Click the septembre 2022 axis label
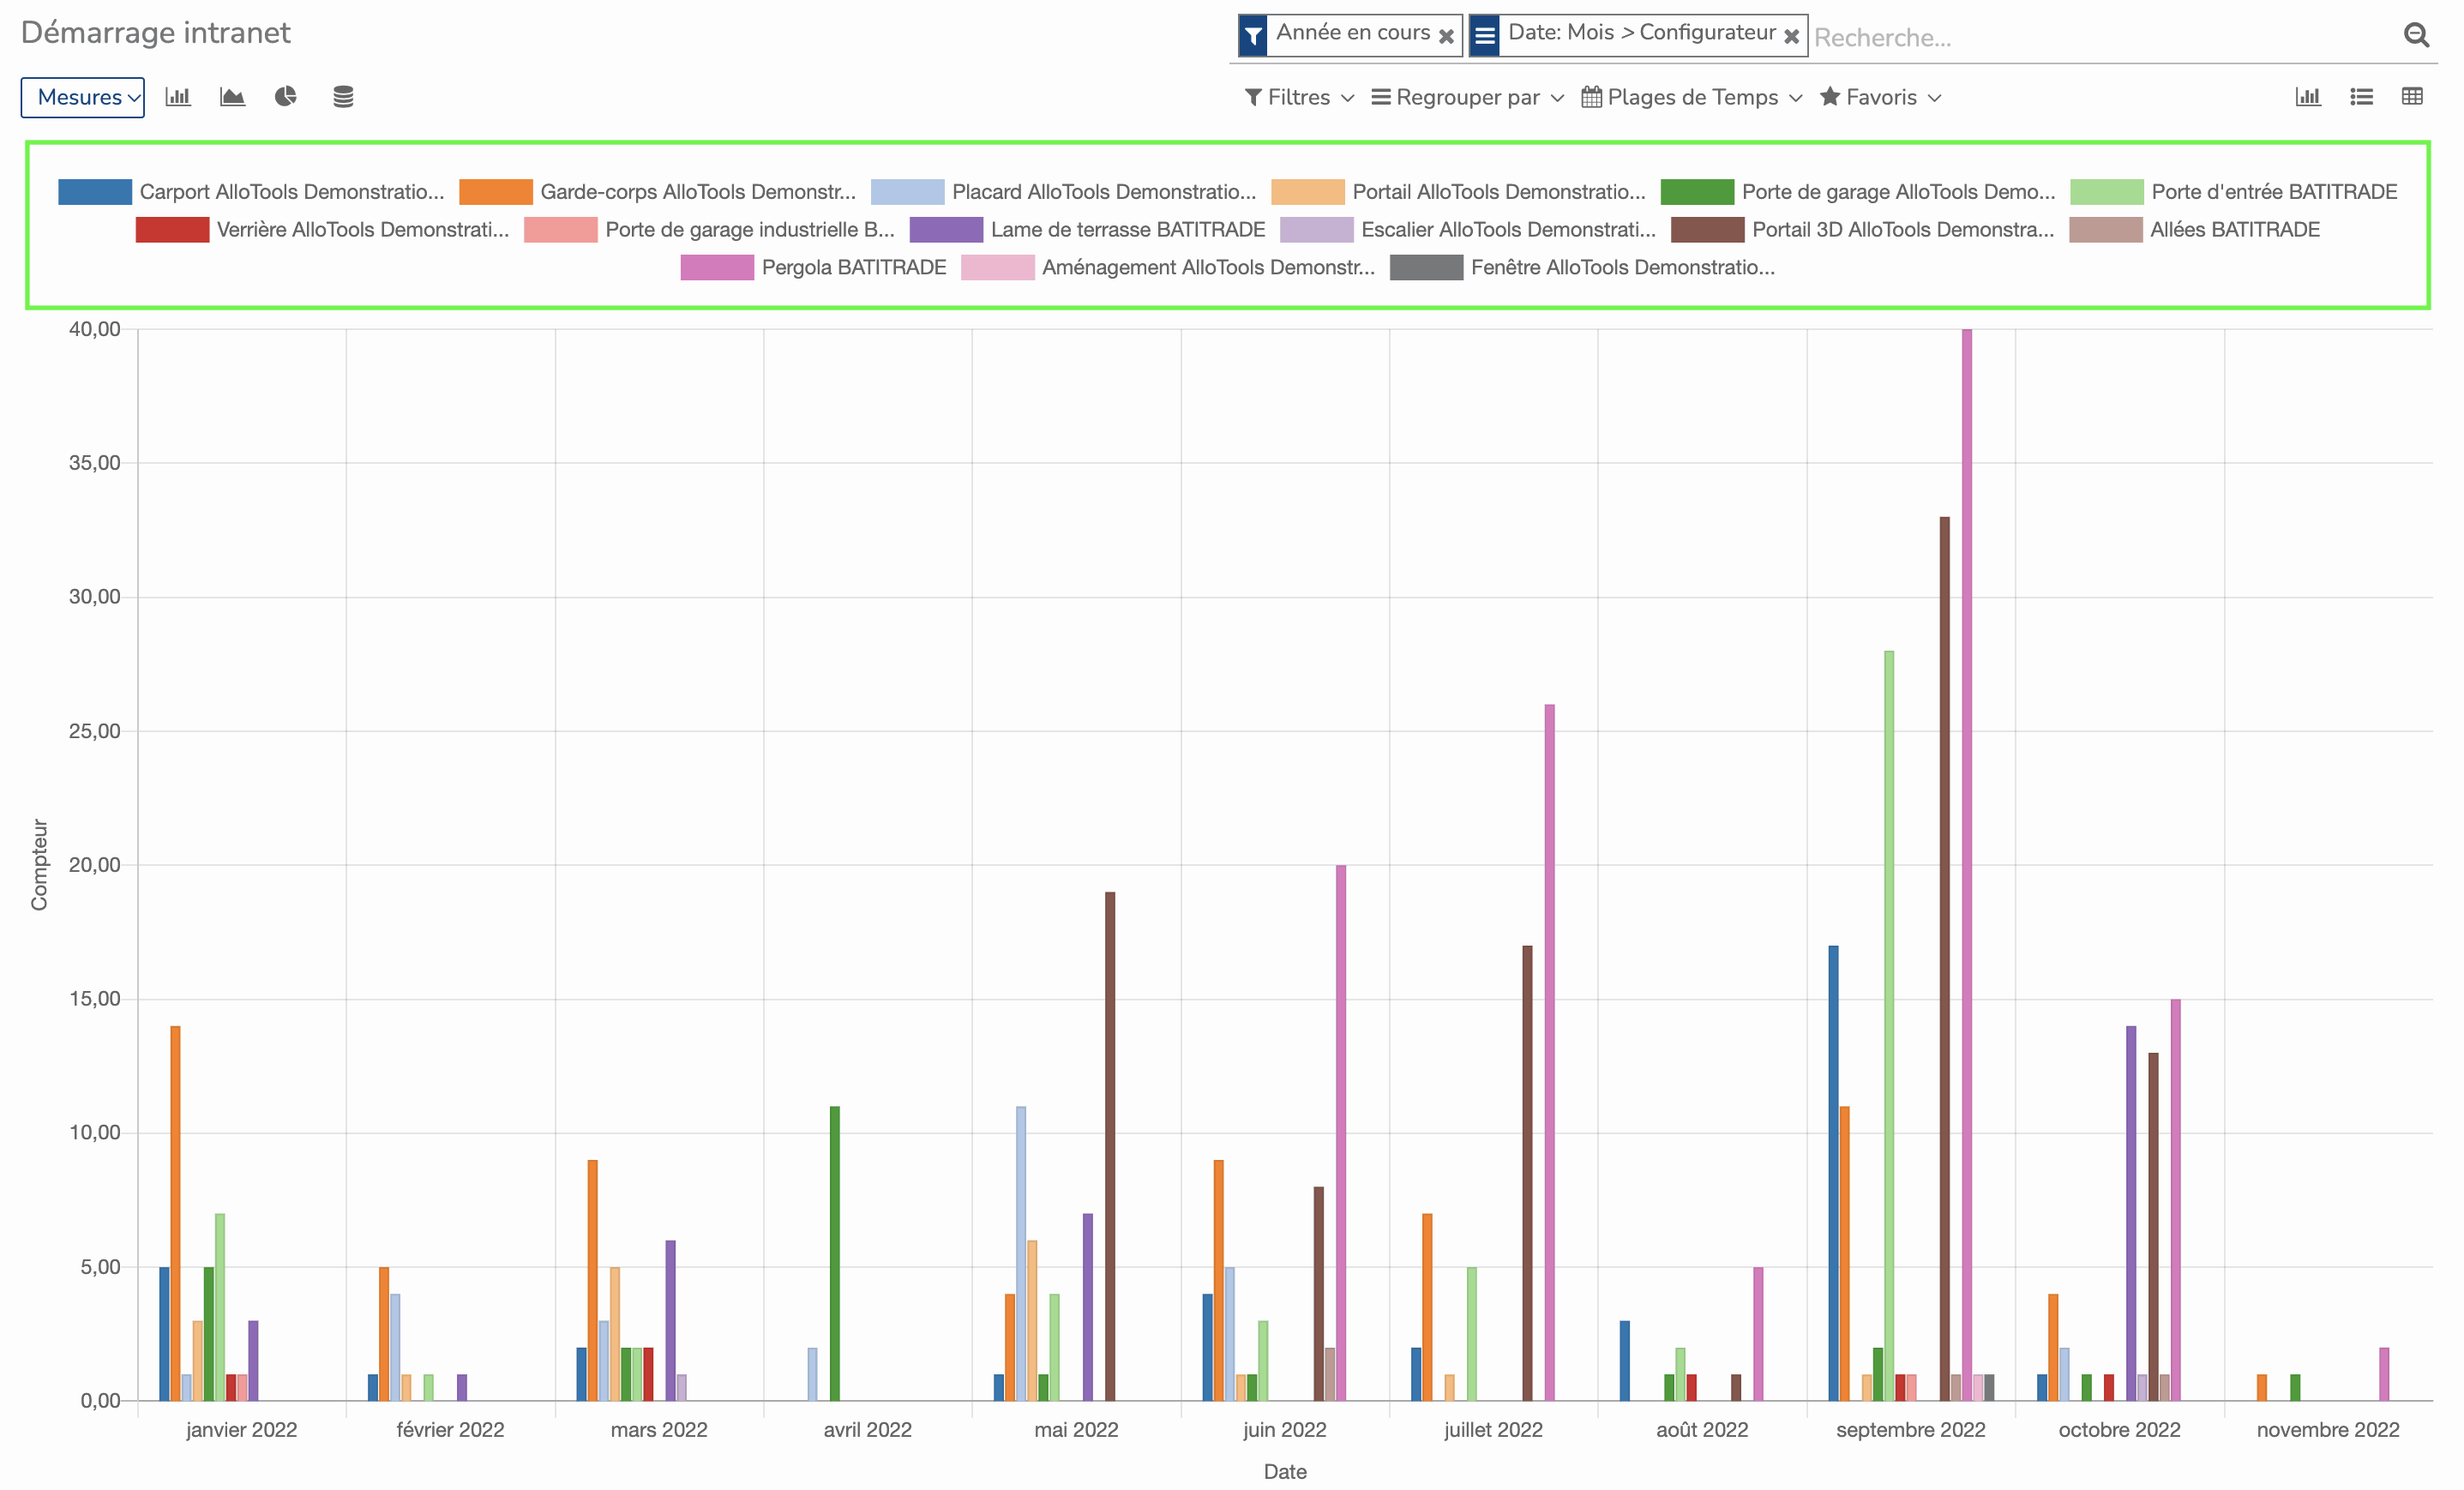Screen dimensions: 2464x1490 click(x=1911, y=1430)
